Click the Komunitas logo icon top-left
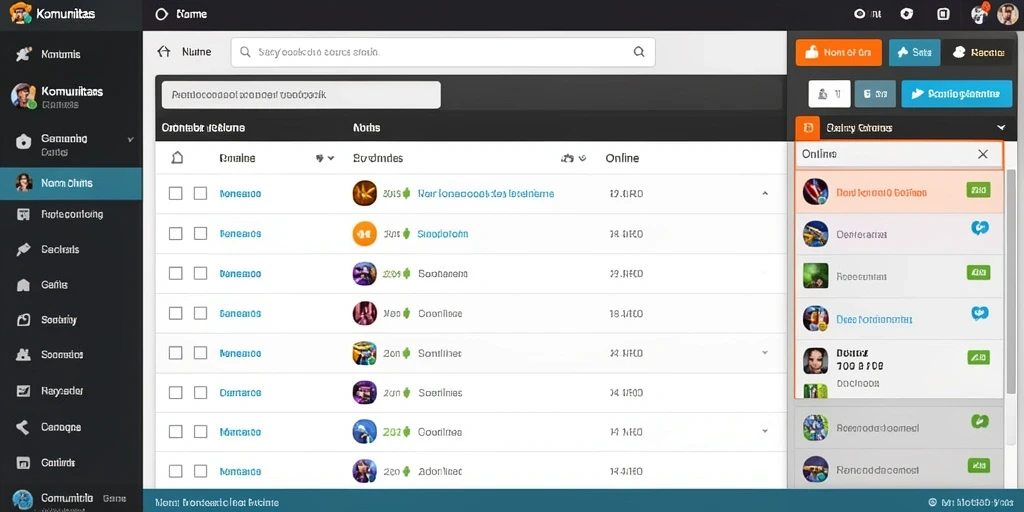 20,12
